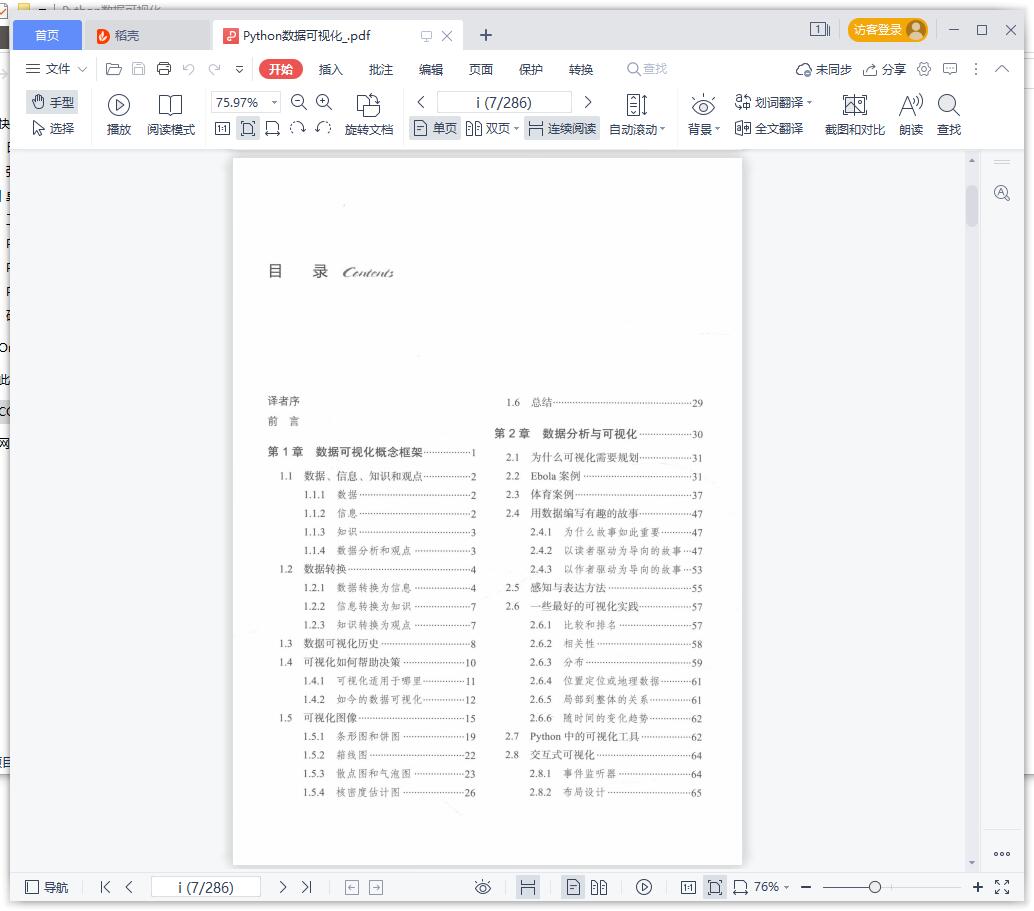1034x911 pixels.
Task: Switch to the Select tool (选择)
Action: pyautogui.click(x=53, y=128)
